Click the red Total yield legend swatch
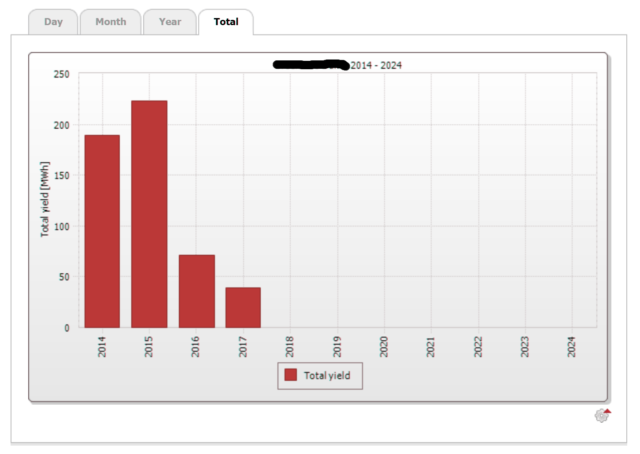This screenshot has width=640, height=454. pos(291,375)
